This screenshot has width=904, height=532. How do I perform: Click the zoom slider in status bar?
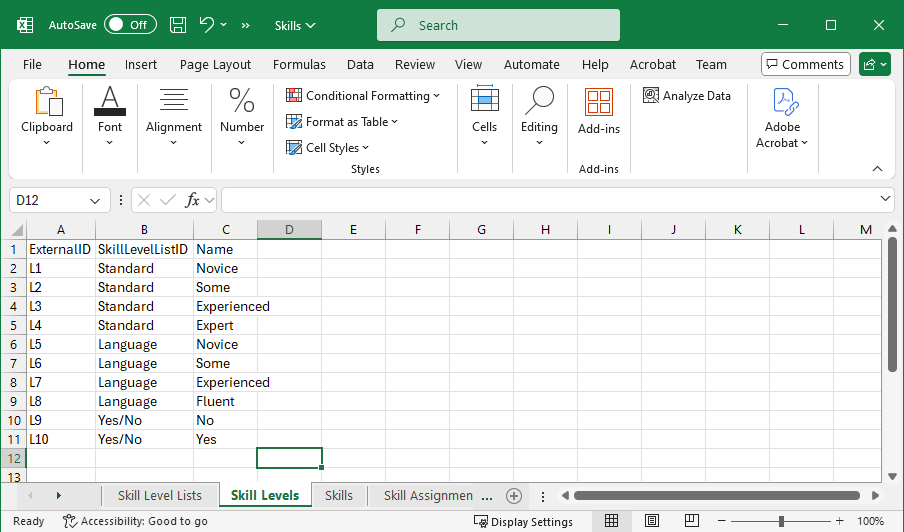click(x=780, y=521)
